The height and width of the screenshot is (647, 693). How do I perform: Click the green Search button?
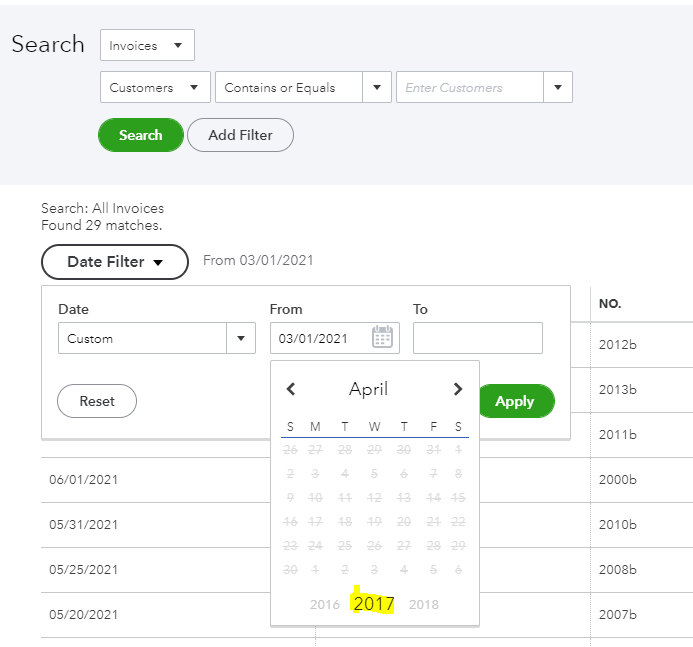141,135
